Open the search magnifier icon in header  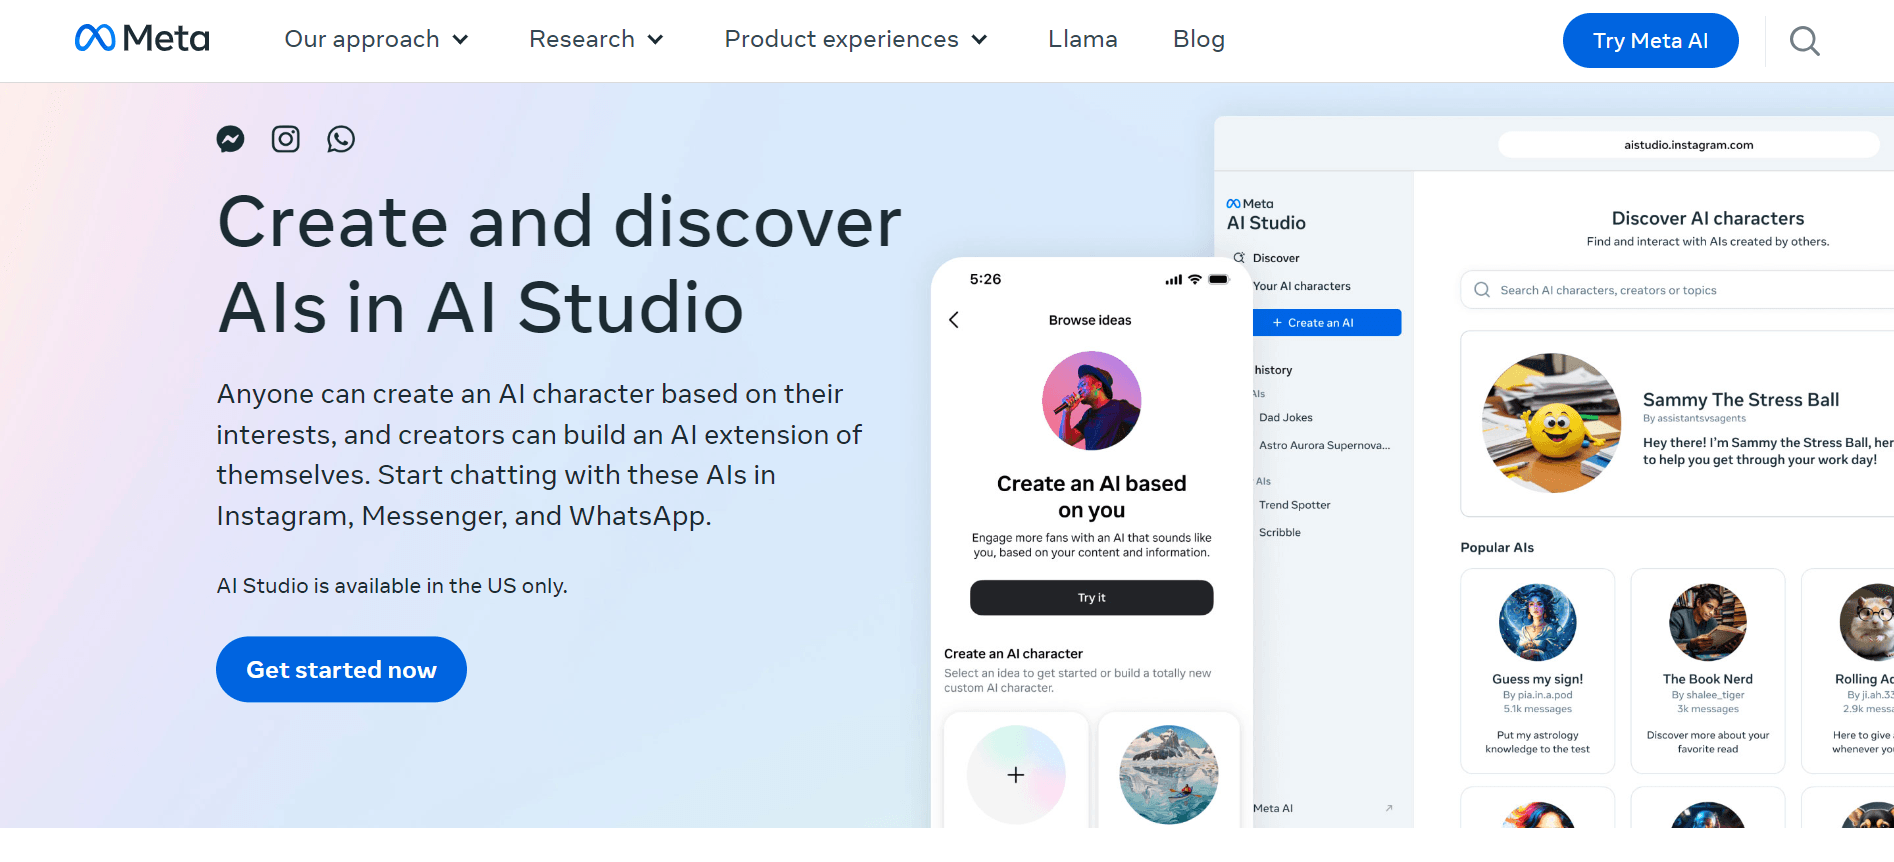coord(1804,41)
